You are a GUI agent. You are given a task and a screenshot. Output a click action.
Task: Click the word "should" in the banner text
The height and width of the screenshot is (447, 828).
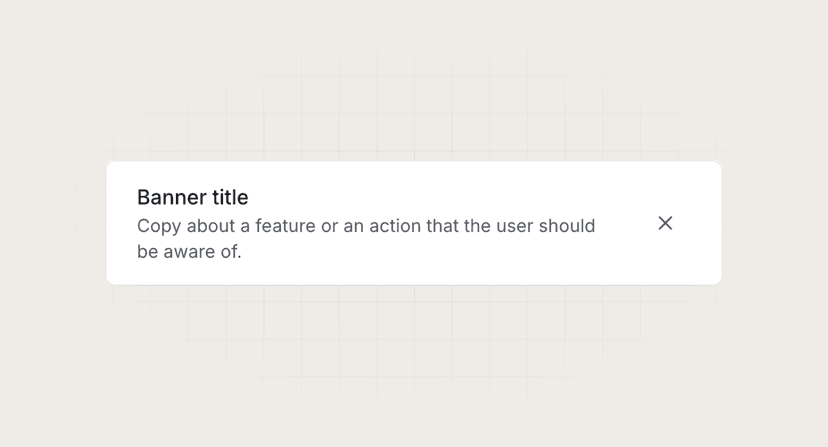pos(566,226)
